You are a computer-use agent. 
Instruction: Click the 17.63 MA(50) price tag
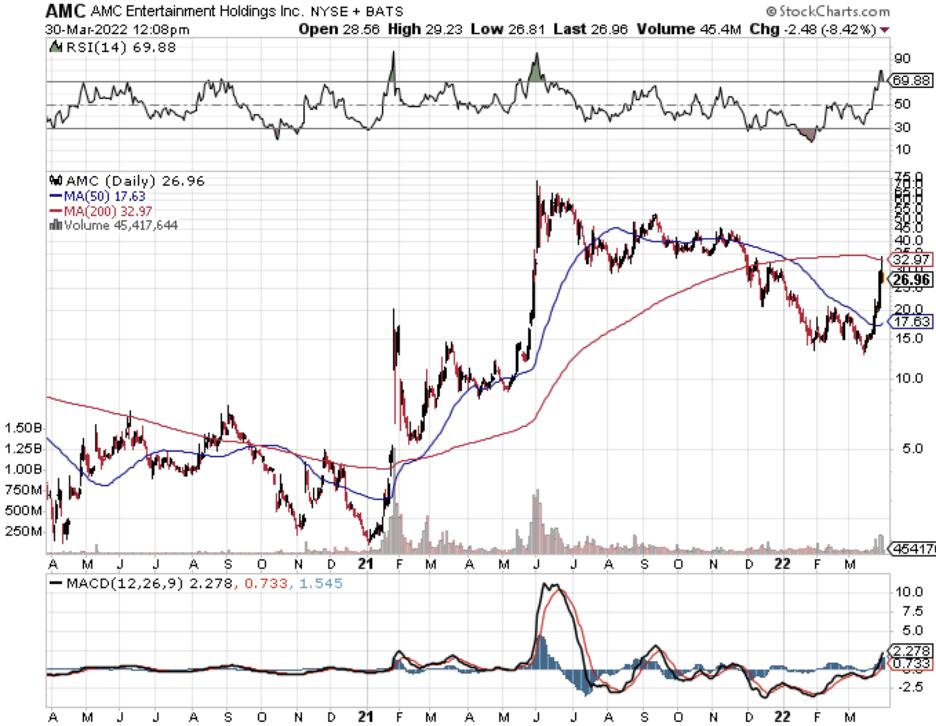912,321
